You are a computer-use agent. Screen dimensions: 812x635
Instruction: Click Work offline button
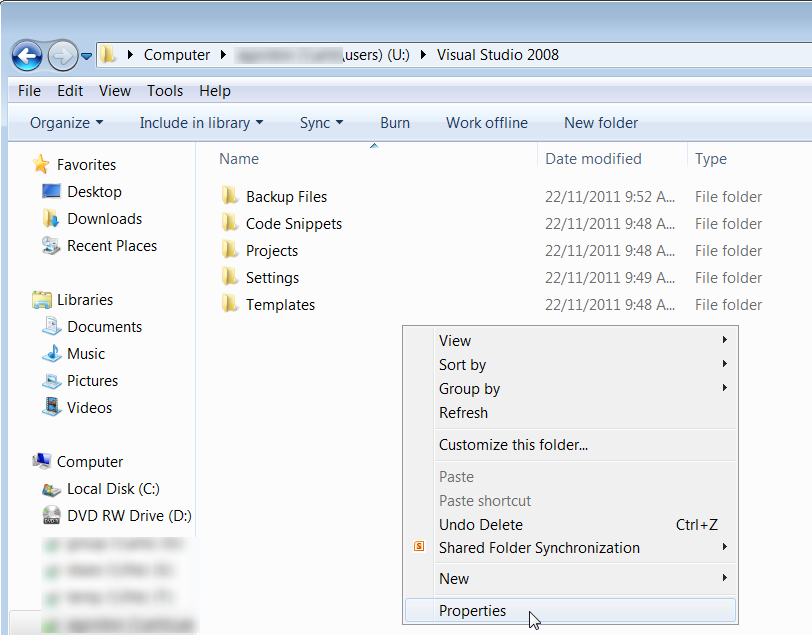(487, 123)
